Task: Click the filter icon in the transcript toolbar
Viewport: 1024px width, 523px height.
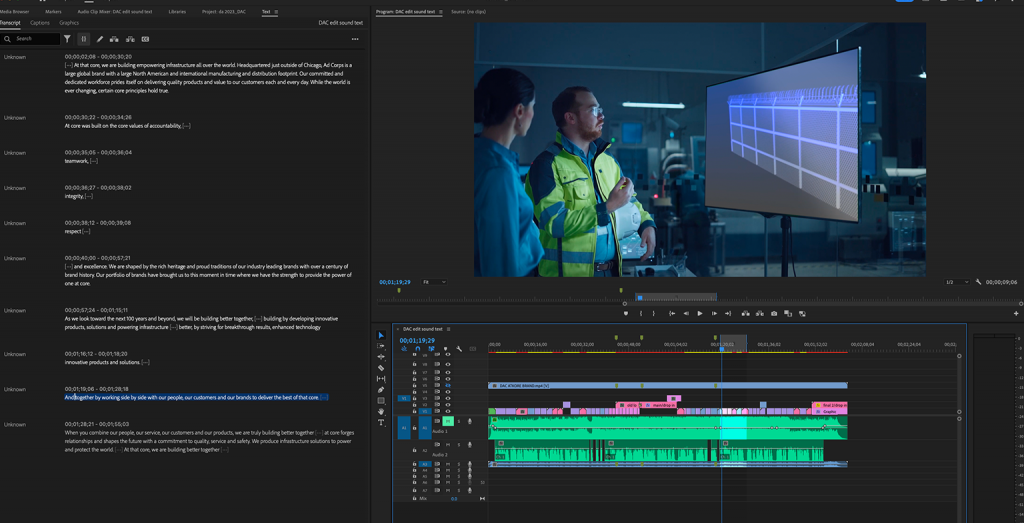Action: [67, 39]
